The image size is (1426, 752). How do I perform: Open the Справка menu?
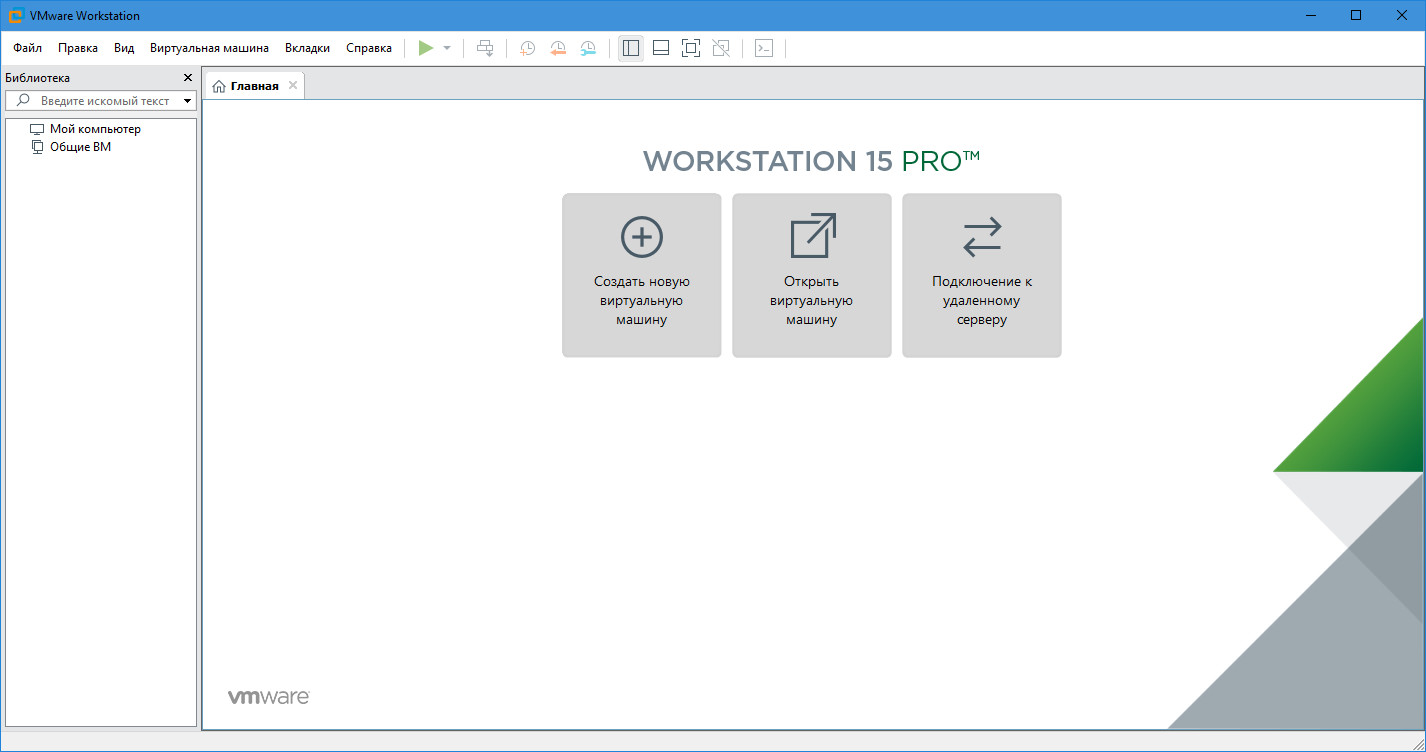[369, 48]
